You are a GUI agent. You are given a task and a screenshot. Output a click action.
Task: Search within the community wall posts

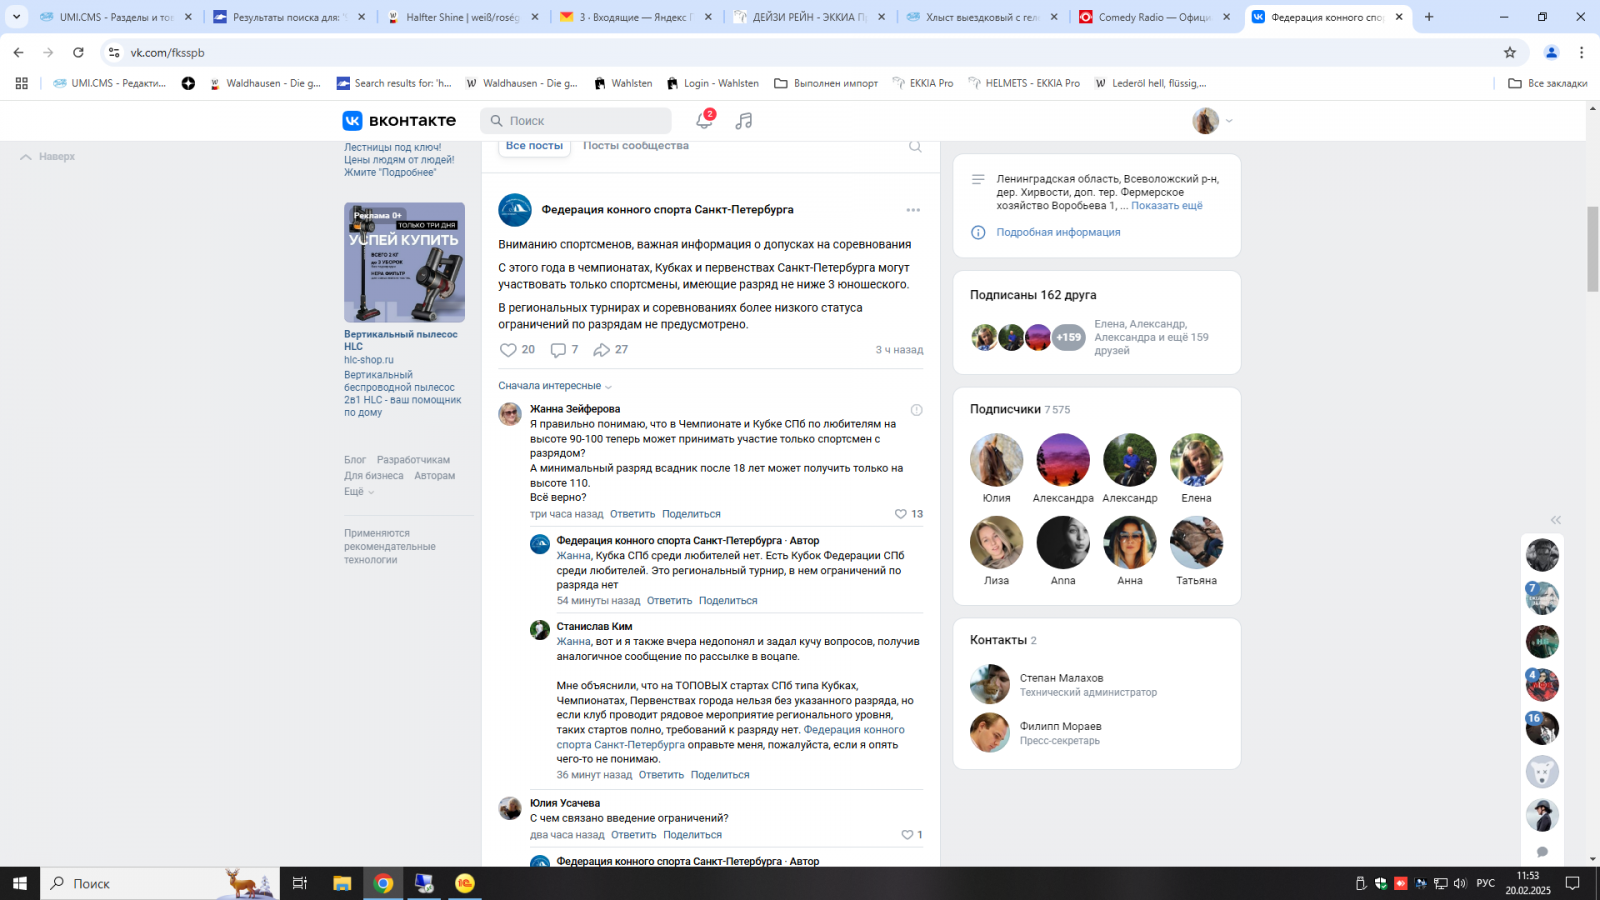tap(915, 146)
